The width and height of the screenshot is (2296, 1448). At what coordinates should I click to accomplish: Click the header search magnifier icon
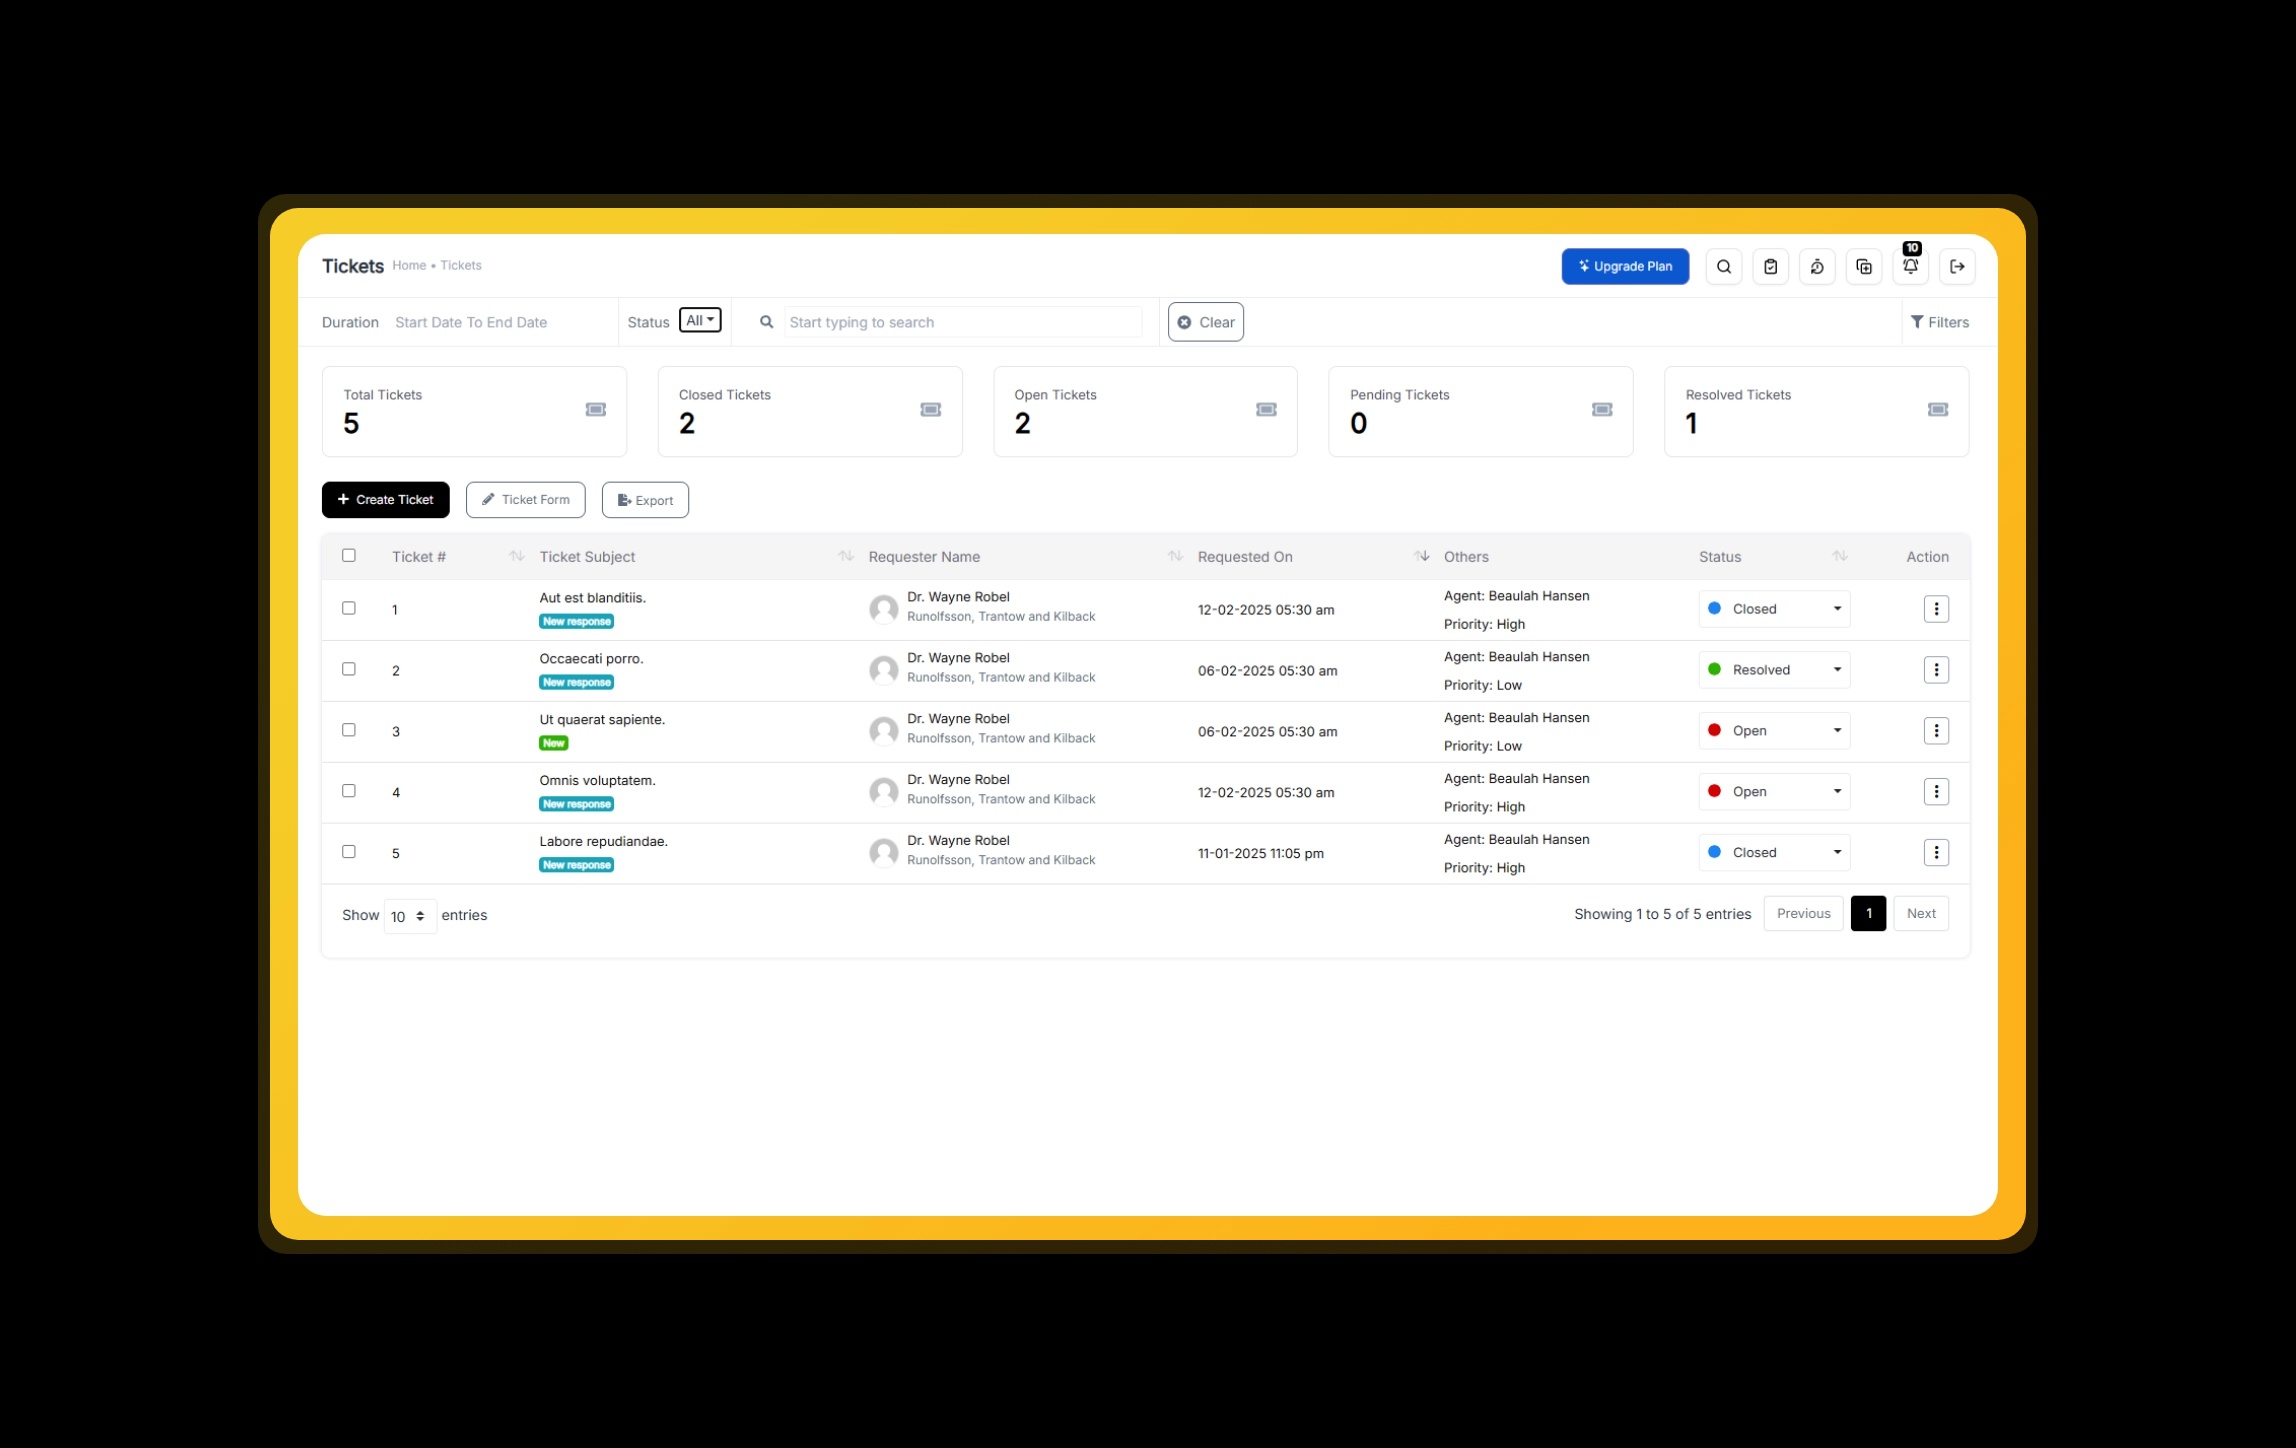tap(1723, 267)
